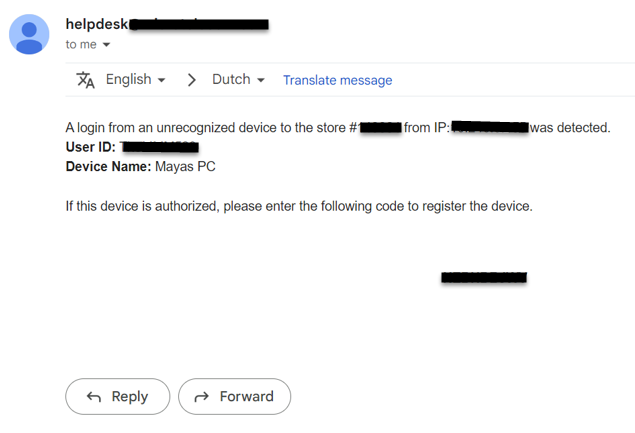This screenshot has height=433, width=635.
Task: Click the sender's profile avatar
Action: (29, 34)
